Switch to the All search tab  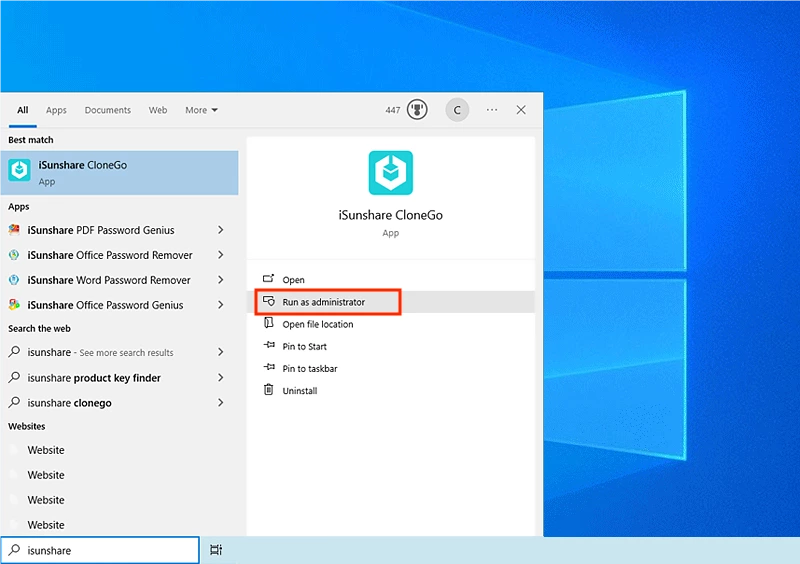[x=22, y=110]
